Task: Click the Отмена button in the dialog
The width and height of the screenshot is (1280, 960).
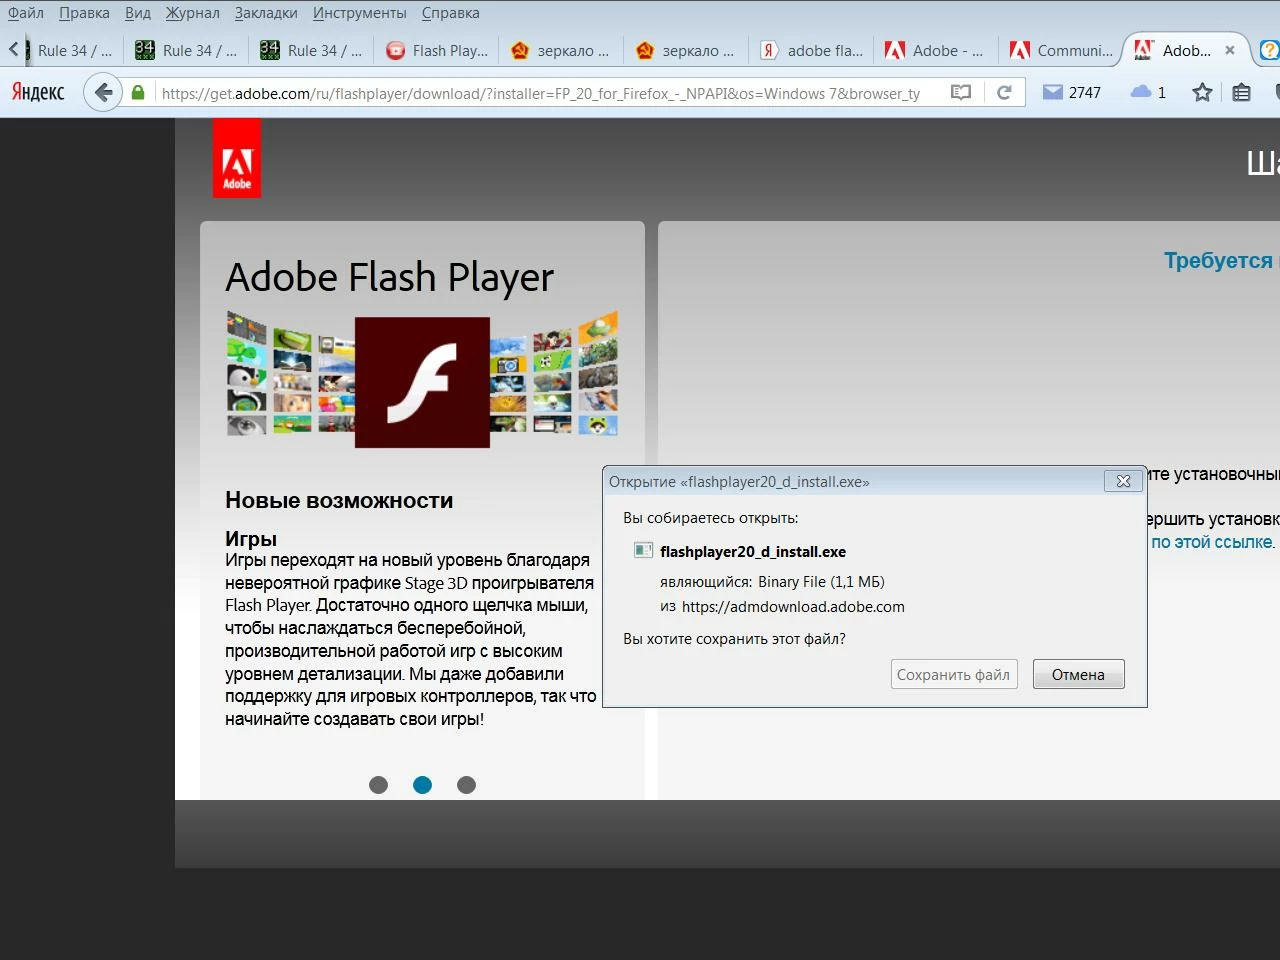Action: tap(1078, 674)
